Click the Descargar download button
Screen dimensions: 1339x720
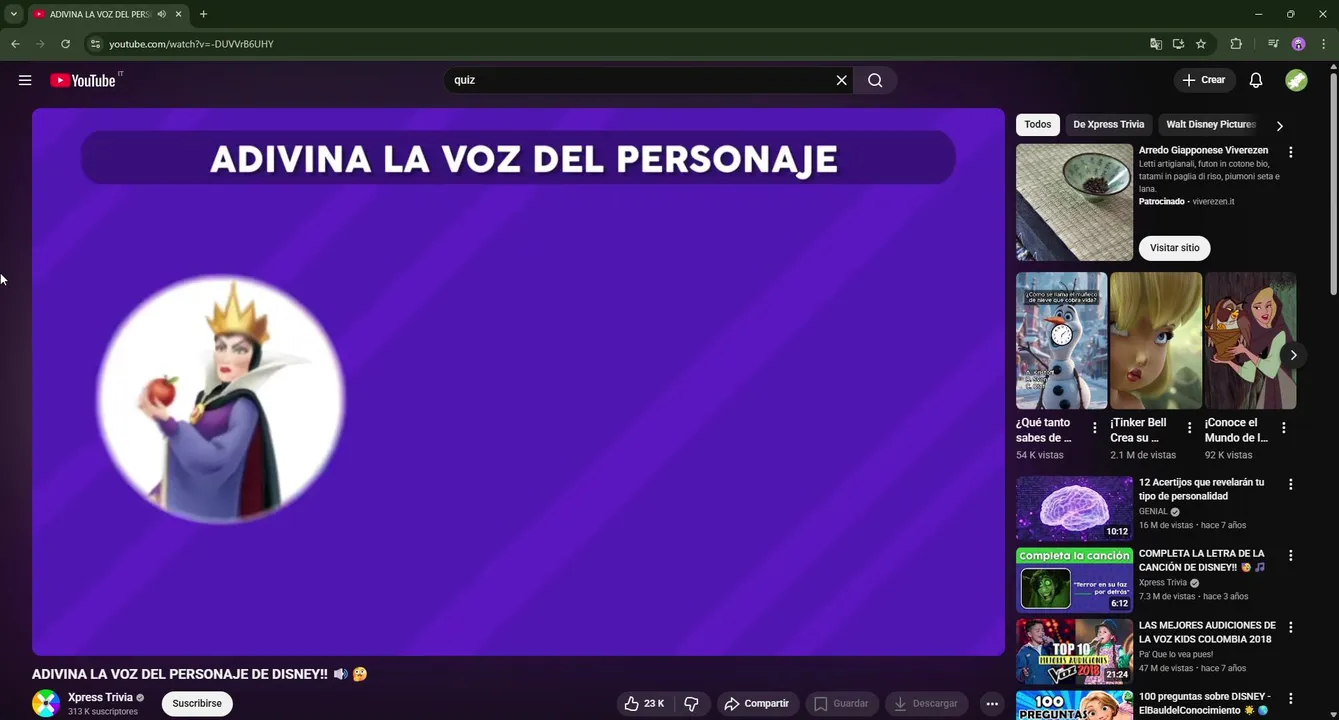pyautogui.click(x=926, y=704)
